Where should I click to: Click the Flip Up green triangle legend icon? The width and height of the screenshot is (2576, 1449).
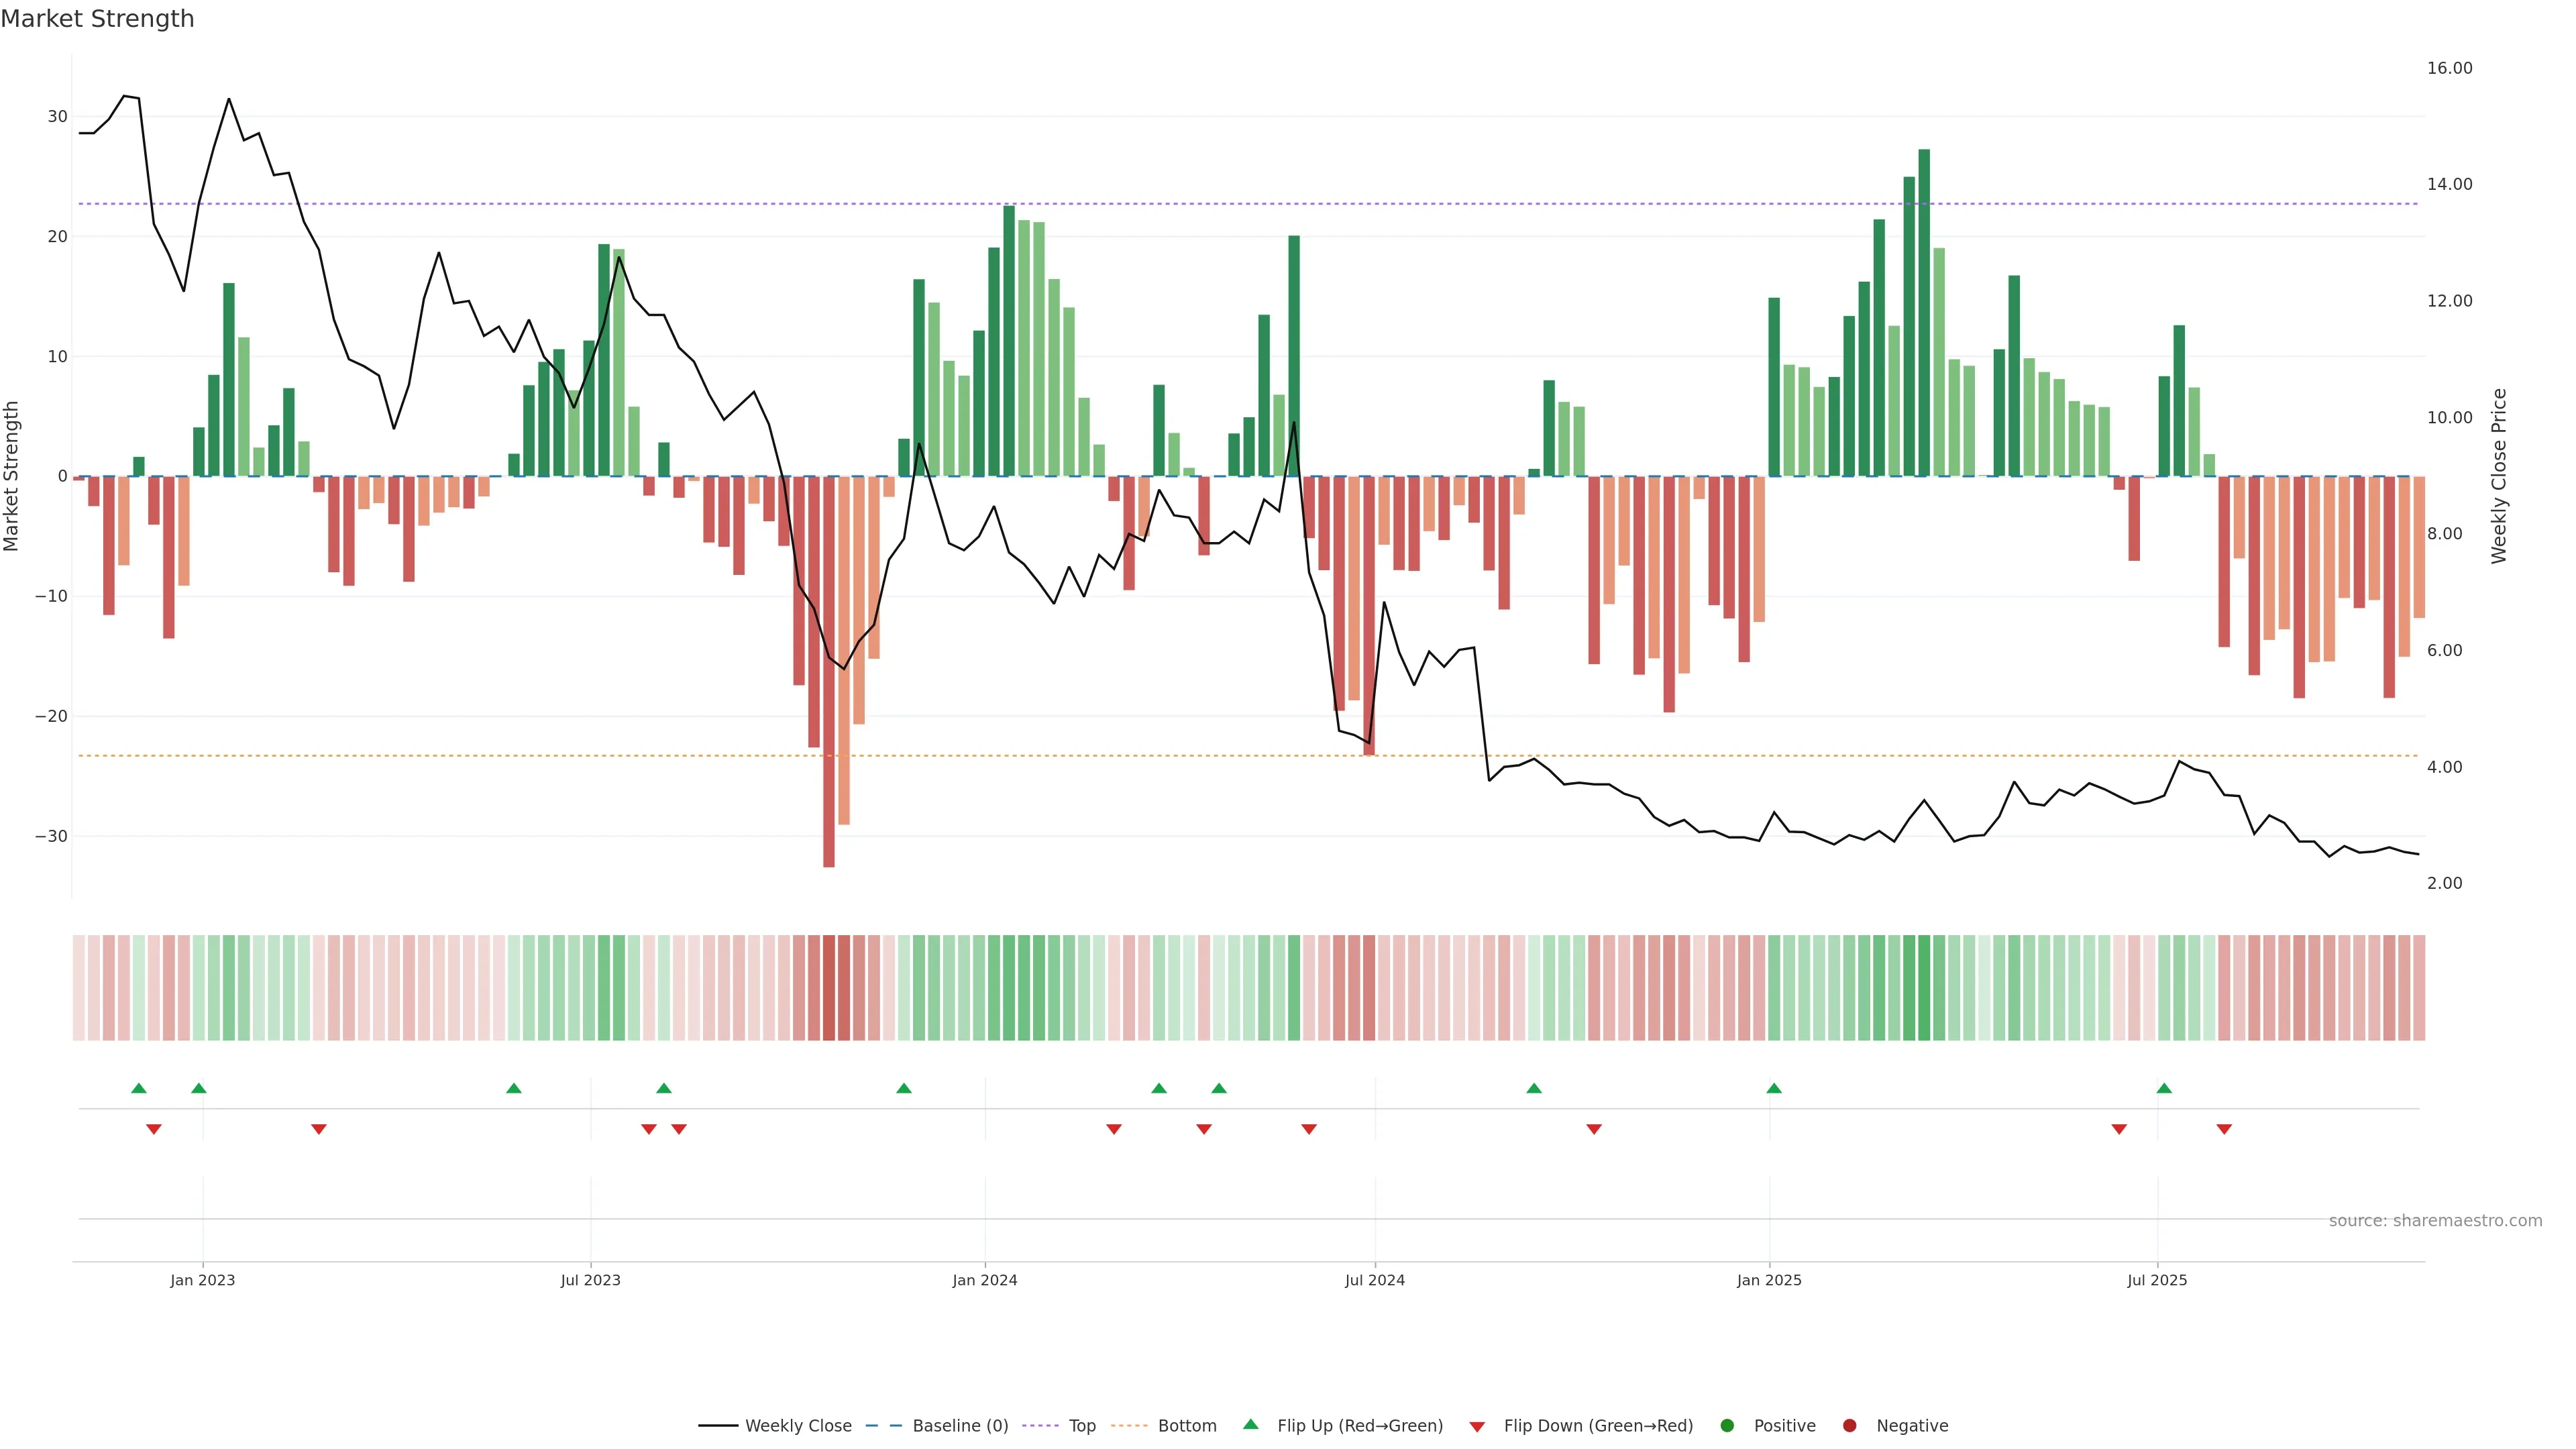pos(1250,1424)
